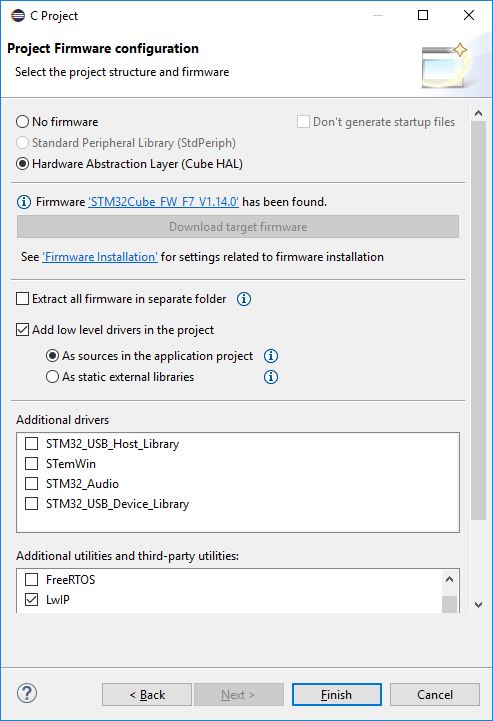The height and width of the screenshot is (721, 493).
Task: Go Back to the previous wizard page
Action: coord(147,694)
